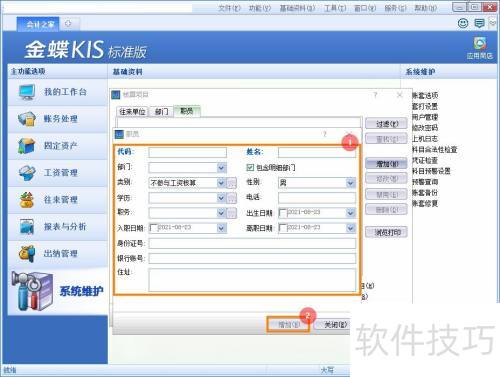Open 工资管理 module icon
Screen dimensions: 500x377
click(x=27, y=173)
